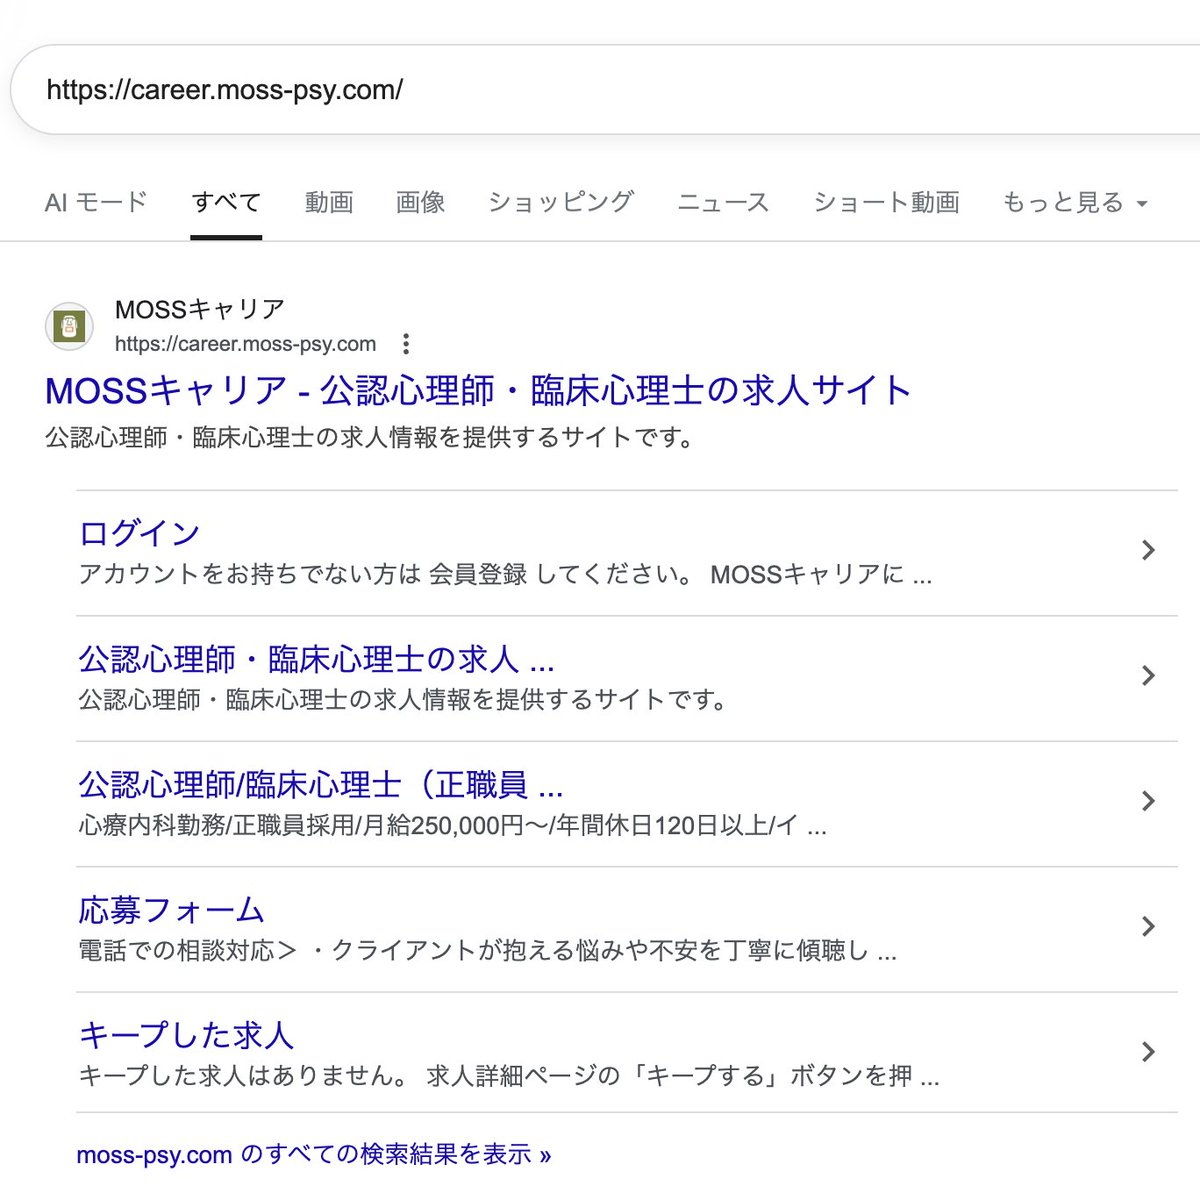Screen dimensions: 1200x1200
Task: Expand the 応募フォーム sitelink chevron
Action: (x=1148, y=927)
